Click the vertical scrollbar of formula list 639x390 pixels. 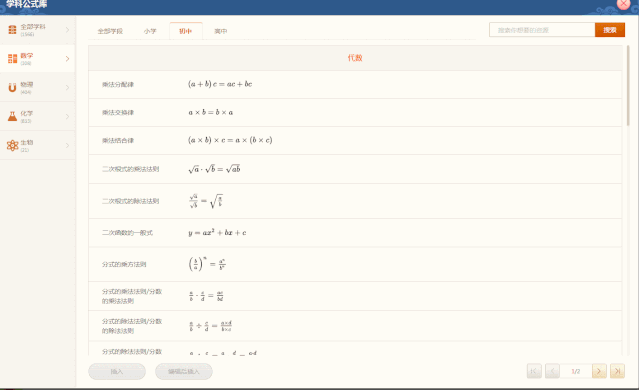coord(628,86)
